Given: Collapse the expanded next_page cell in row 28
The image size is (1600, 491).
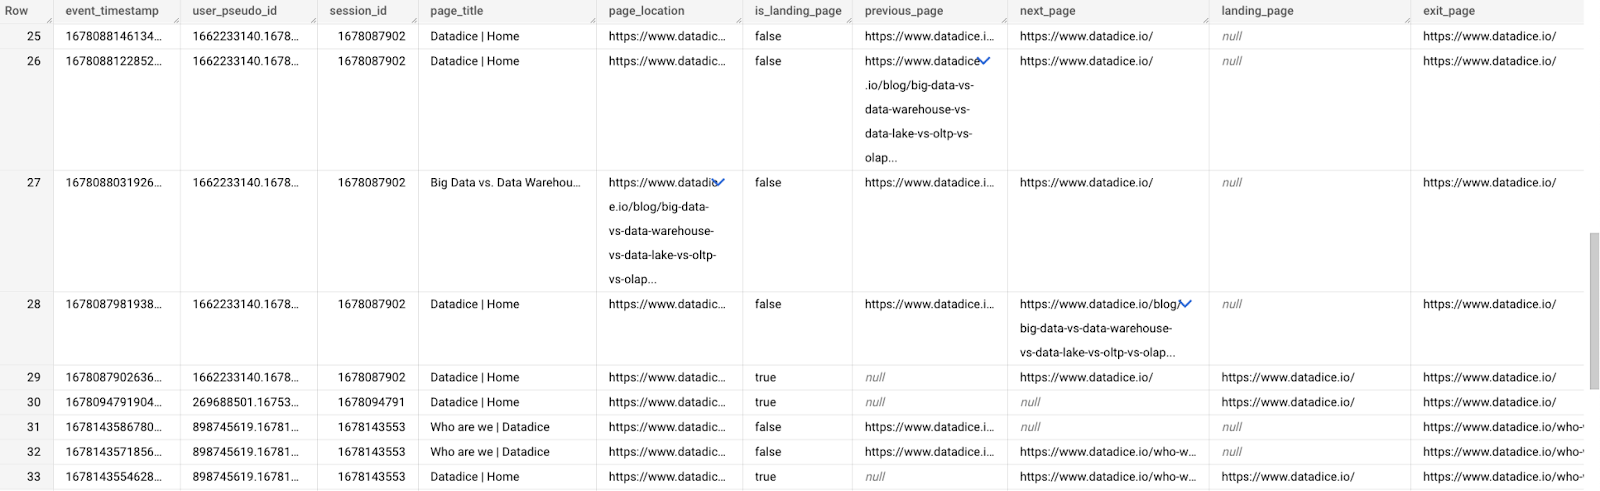Looking at the screenshot, I should 1185,304.
